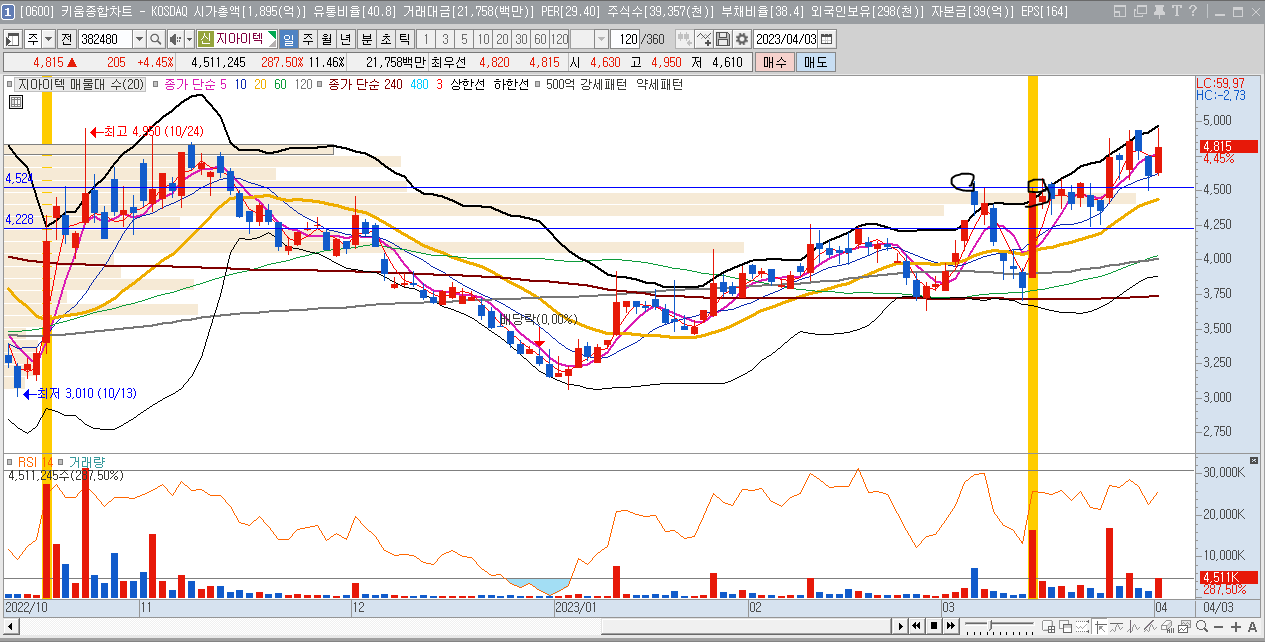Click the 최저 3,010 (10/13) marker label

(80, 393)
